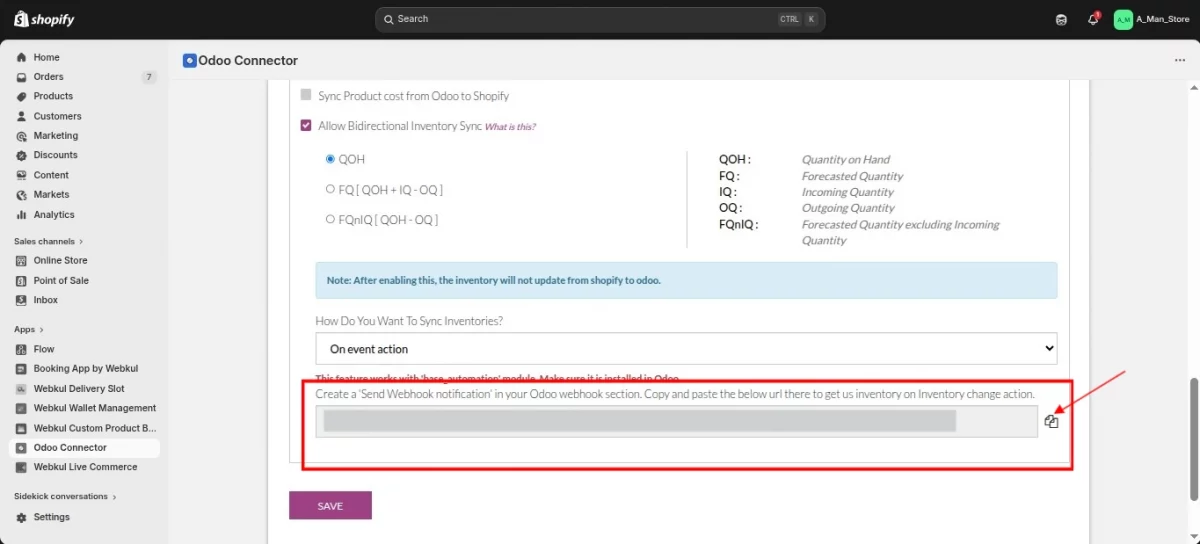Viewport: 1200px width, 544px height.
Task: Click the 'Quantity on Hand' legend text
Action: pos(846,160)
